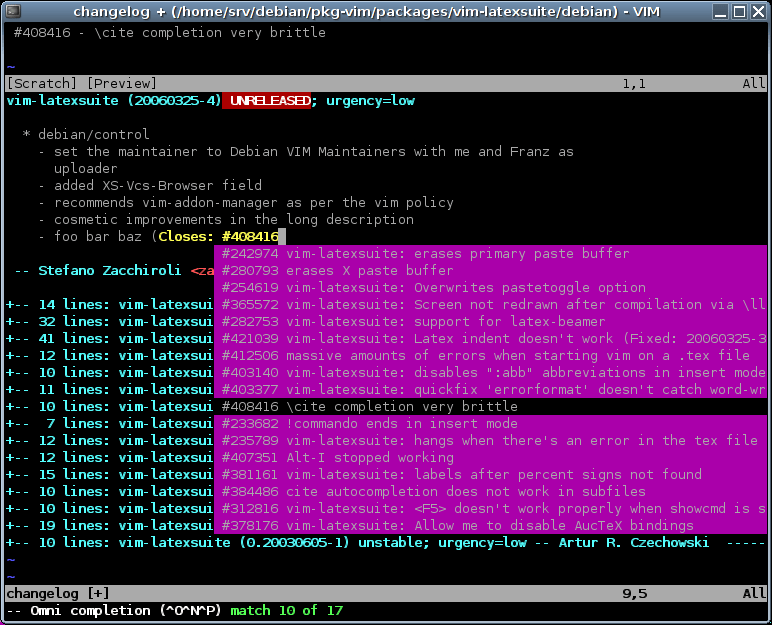Select completion #254619 Overwrites pastetoggle option

click(x=490, y=288)
